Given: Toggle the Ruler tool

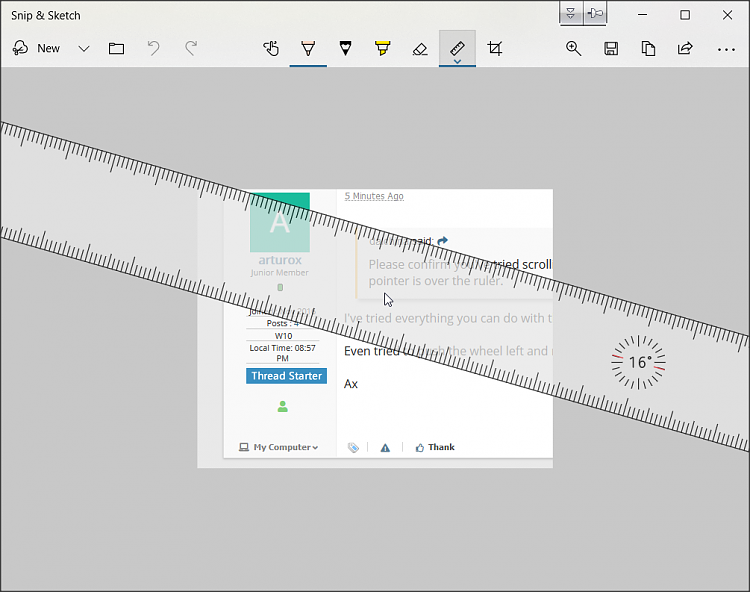Looking at the screenshot, I should [457, 47].
